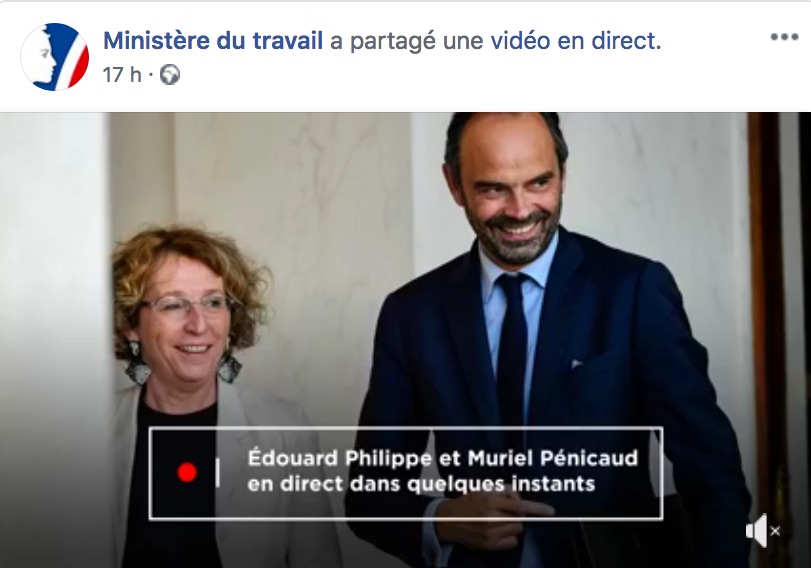Open the Ministère du travail profile picture

point(55,57)
